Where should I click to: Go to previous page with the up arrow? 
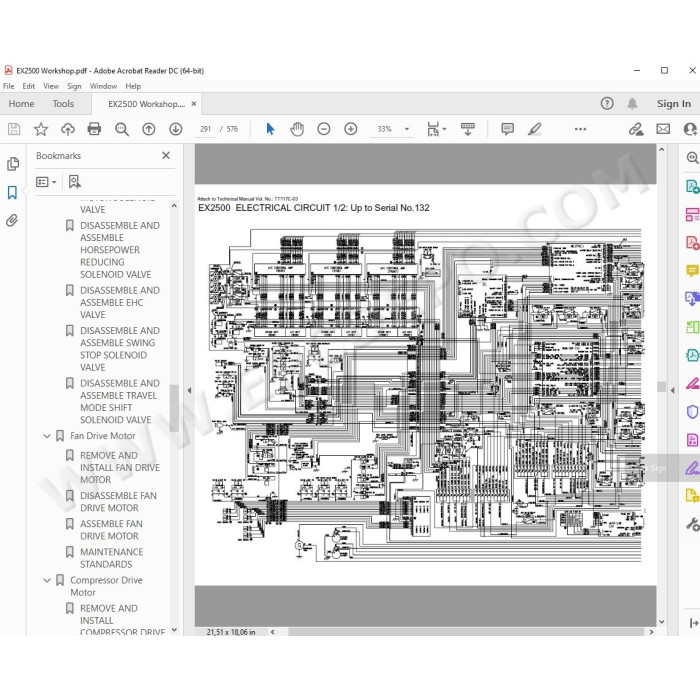click(149, 129)
